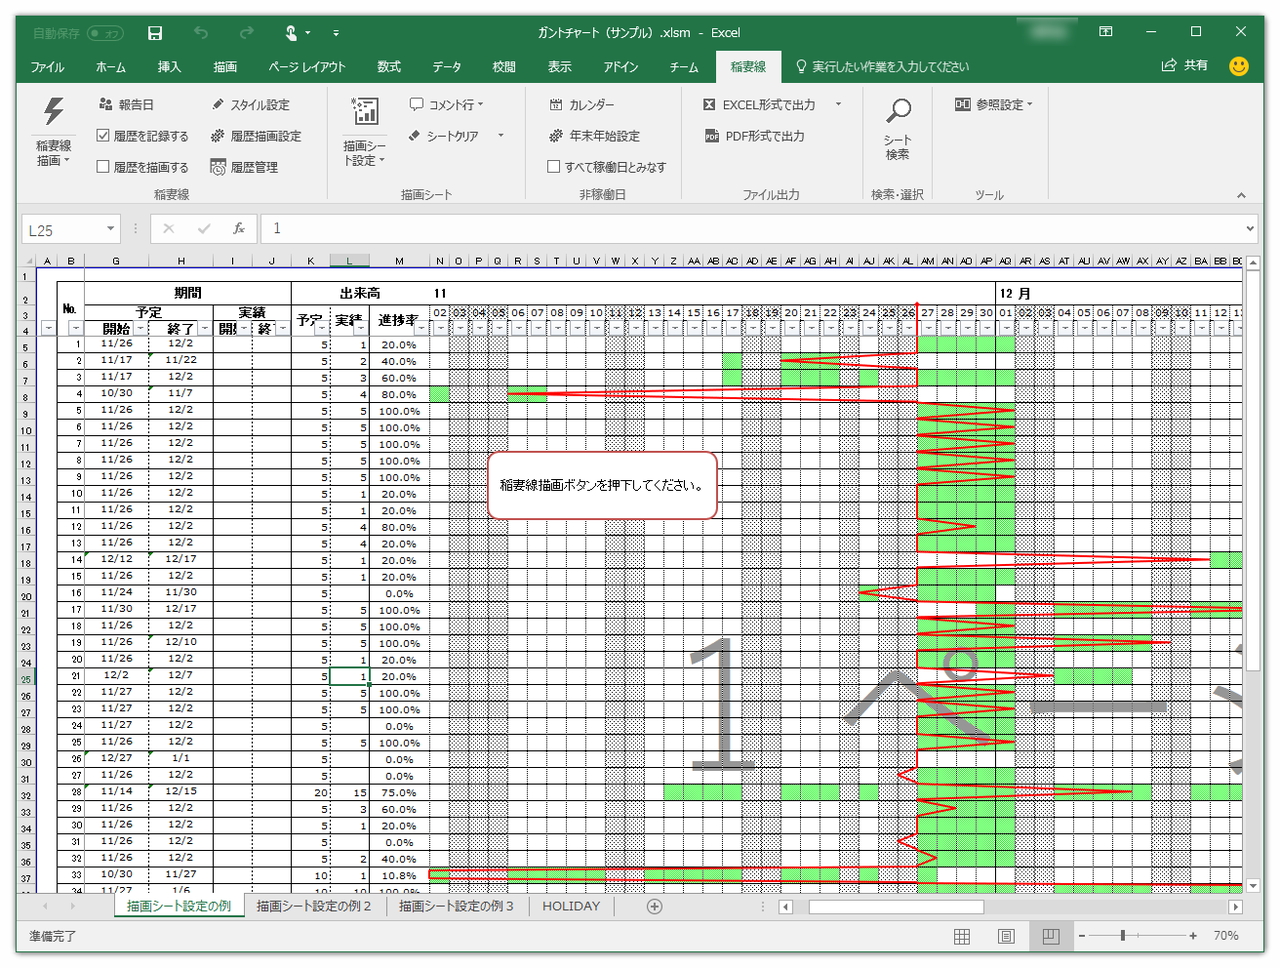Expand the formula bar arrow
Viewport: 1280px width, 968px height.
click(1250, 229)
